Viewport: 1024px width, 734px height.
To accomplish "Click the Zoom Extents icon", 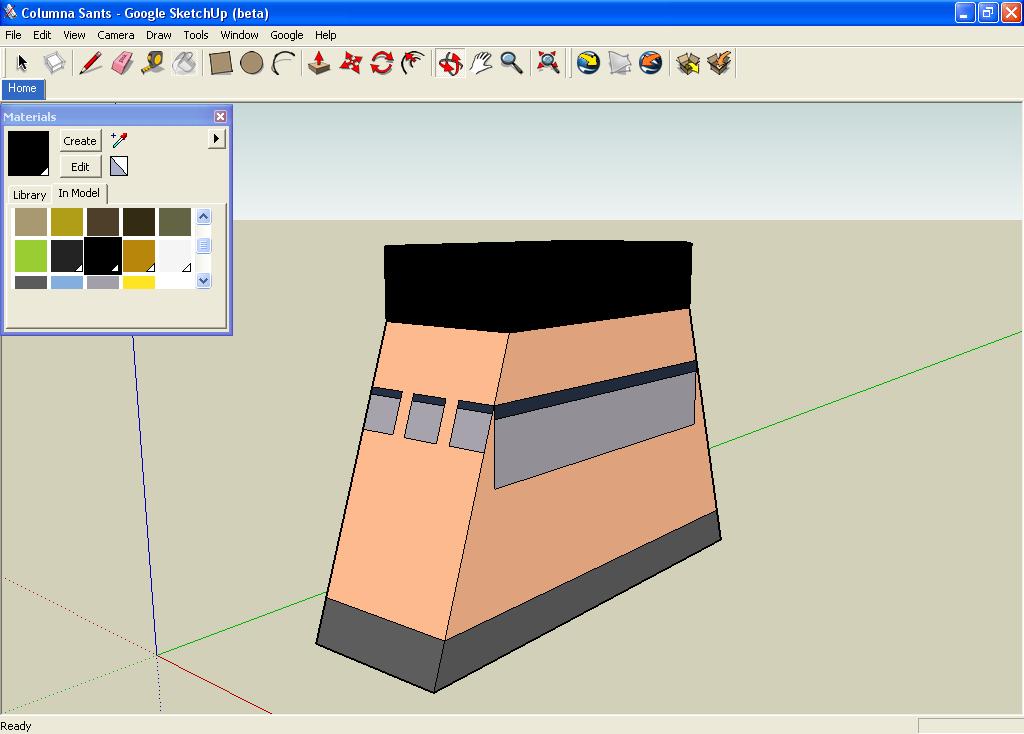I will click(547, 63).
